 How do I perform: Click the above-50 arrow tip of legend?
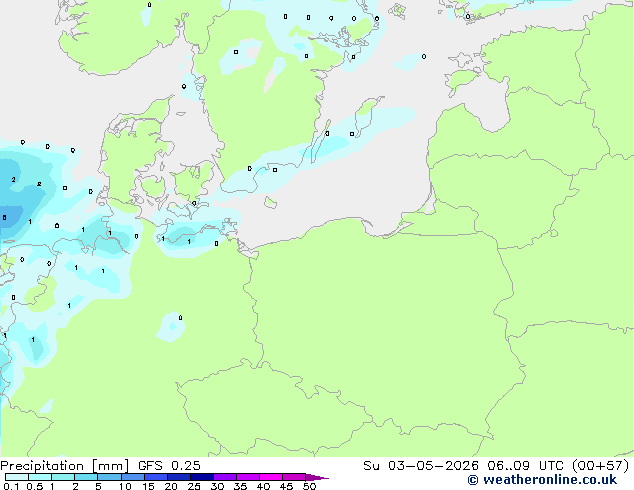[x=317, y=477]
